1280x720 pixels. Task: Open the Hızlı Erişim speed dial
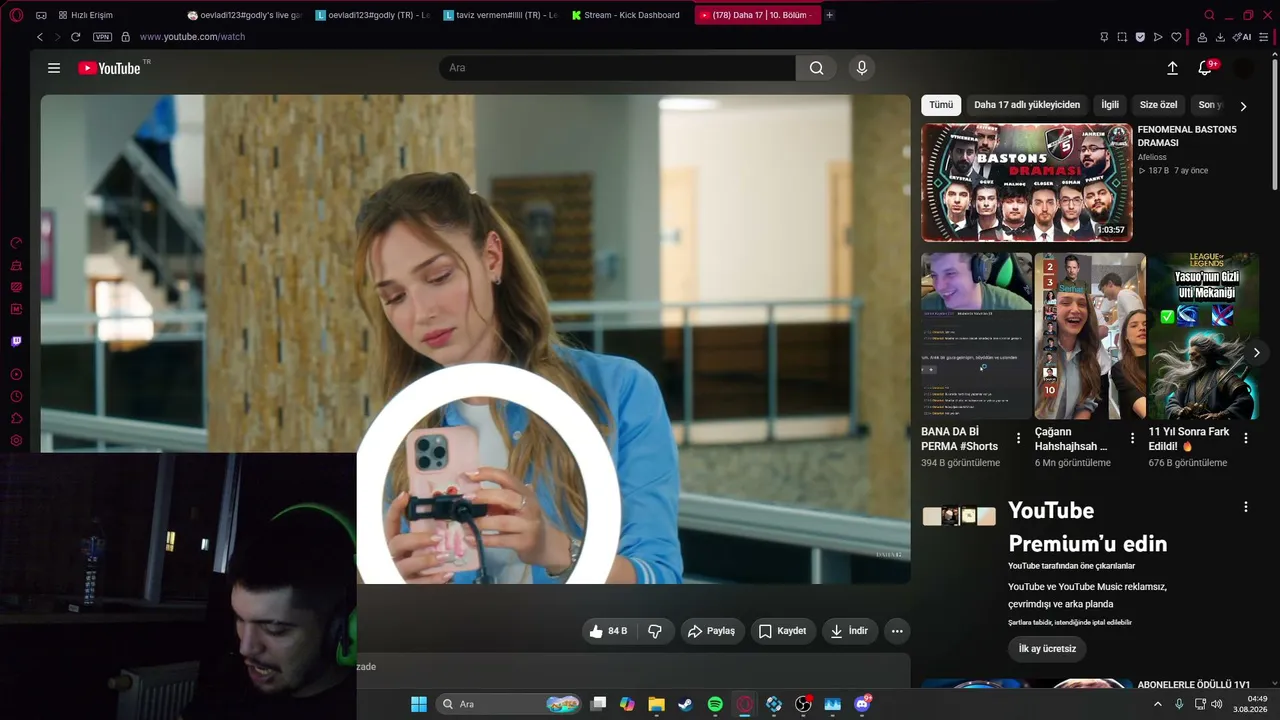85,15
